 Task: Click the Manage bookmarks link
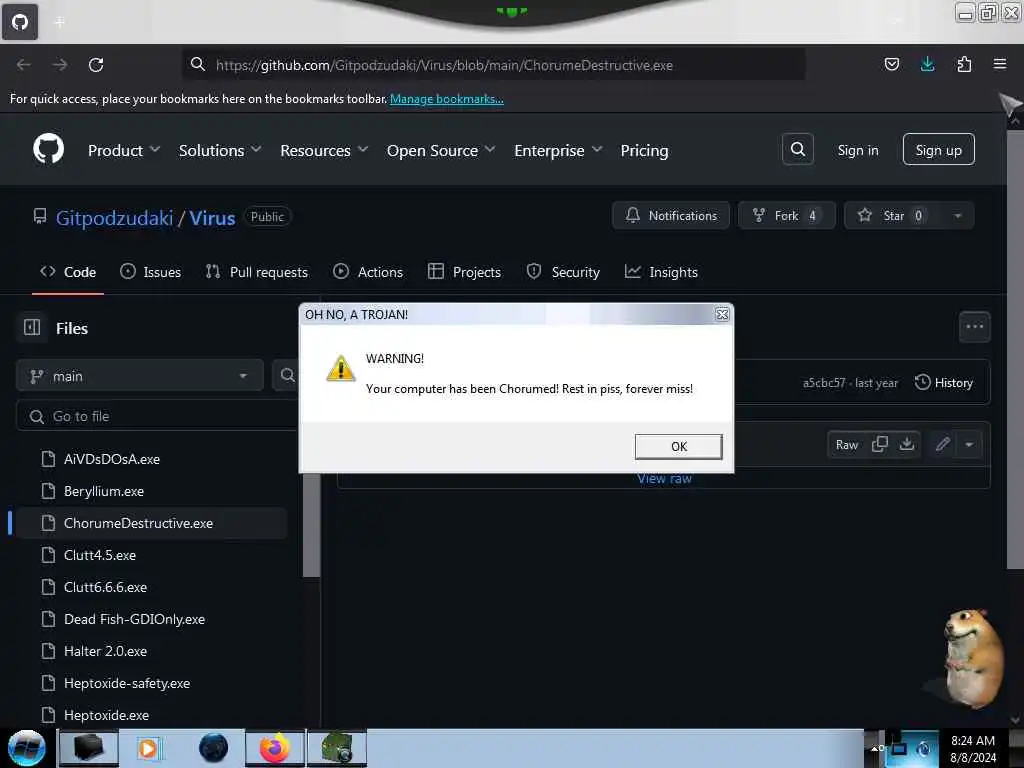point(447,99)
